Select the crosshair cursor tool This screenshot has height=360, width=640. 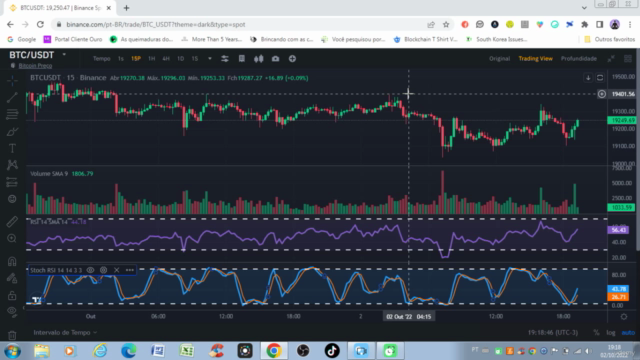point(12,80)
